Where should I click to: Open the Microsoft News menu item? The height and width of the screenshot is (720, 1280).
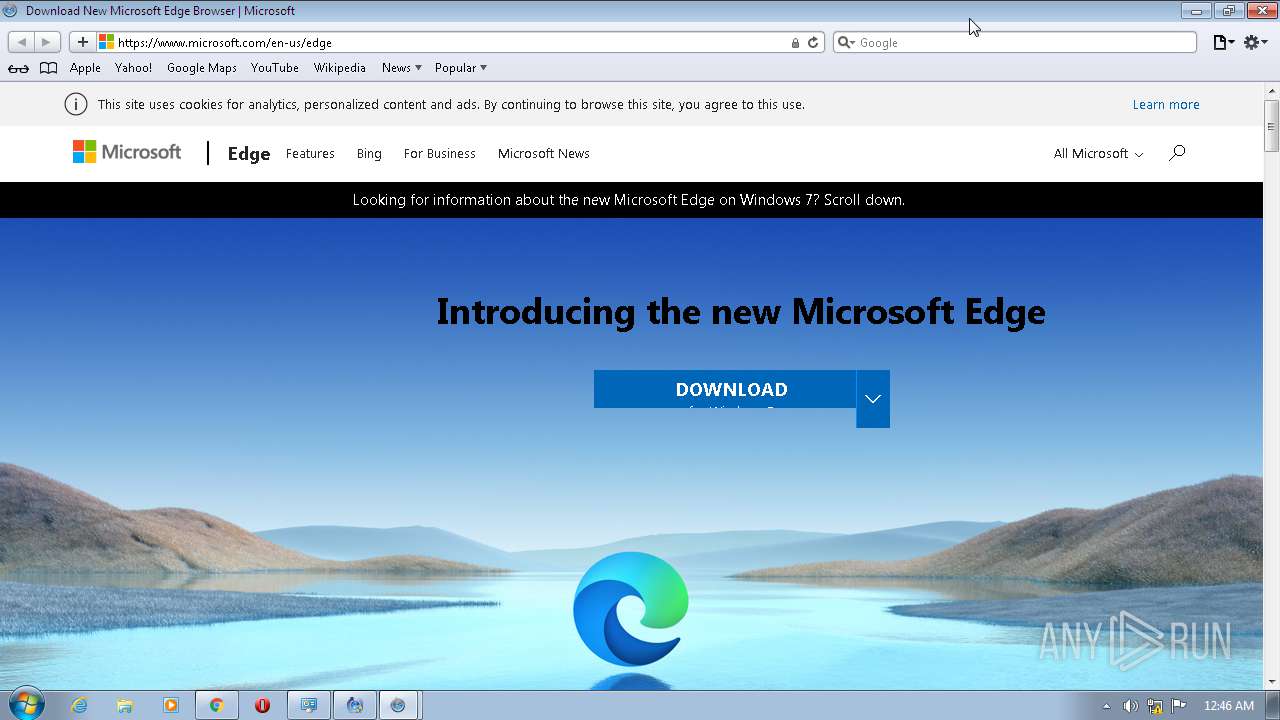(544, 153)
